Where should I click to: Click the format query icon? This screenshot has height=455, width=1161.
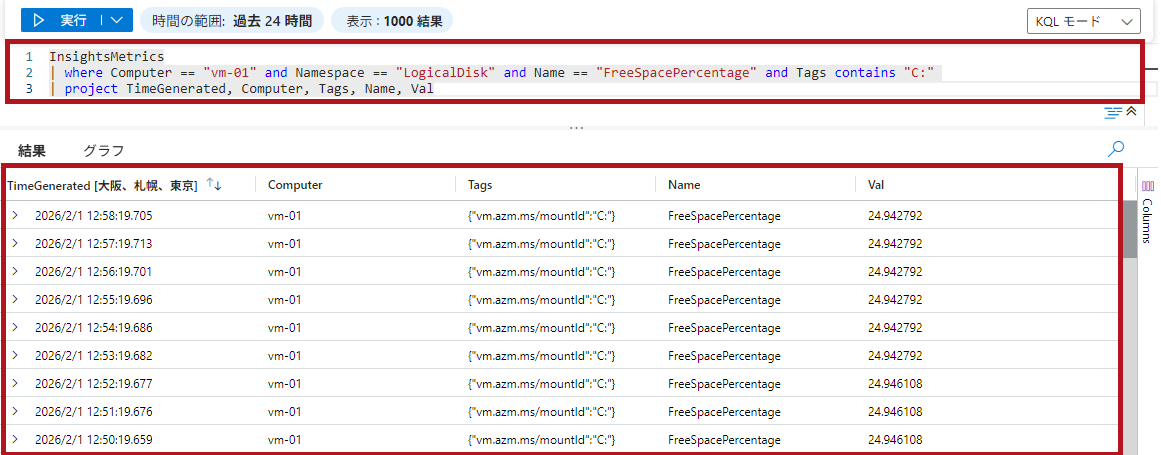click(x=1113, y=113)
